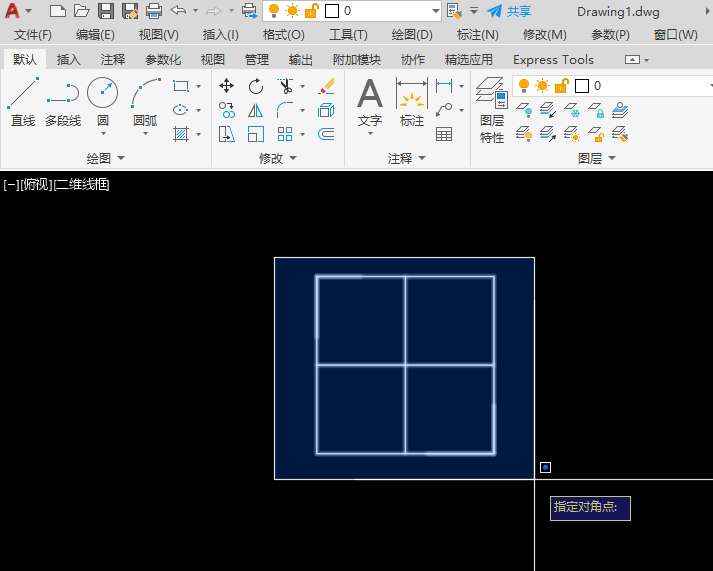Select the Dimension (标注) tool

point(412,102)
